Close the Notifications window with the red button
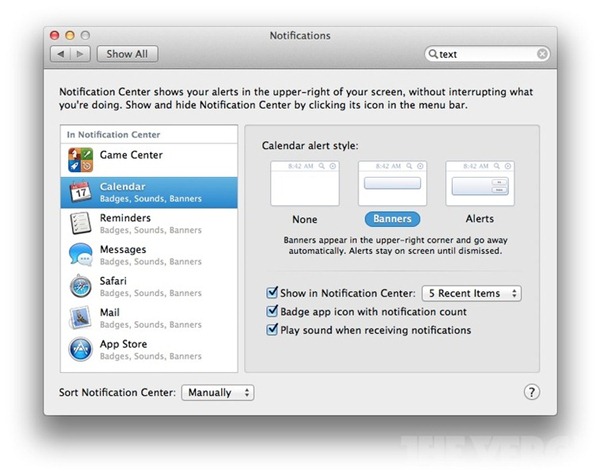600x476 pixels. 55,36
